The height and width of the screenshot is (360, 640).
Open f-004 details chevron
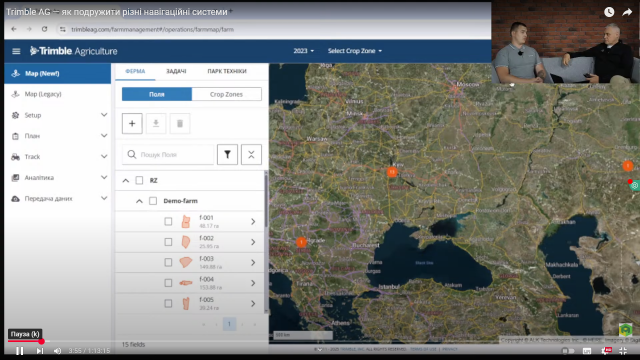[253, 283]
